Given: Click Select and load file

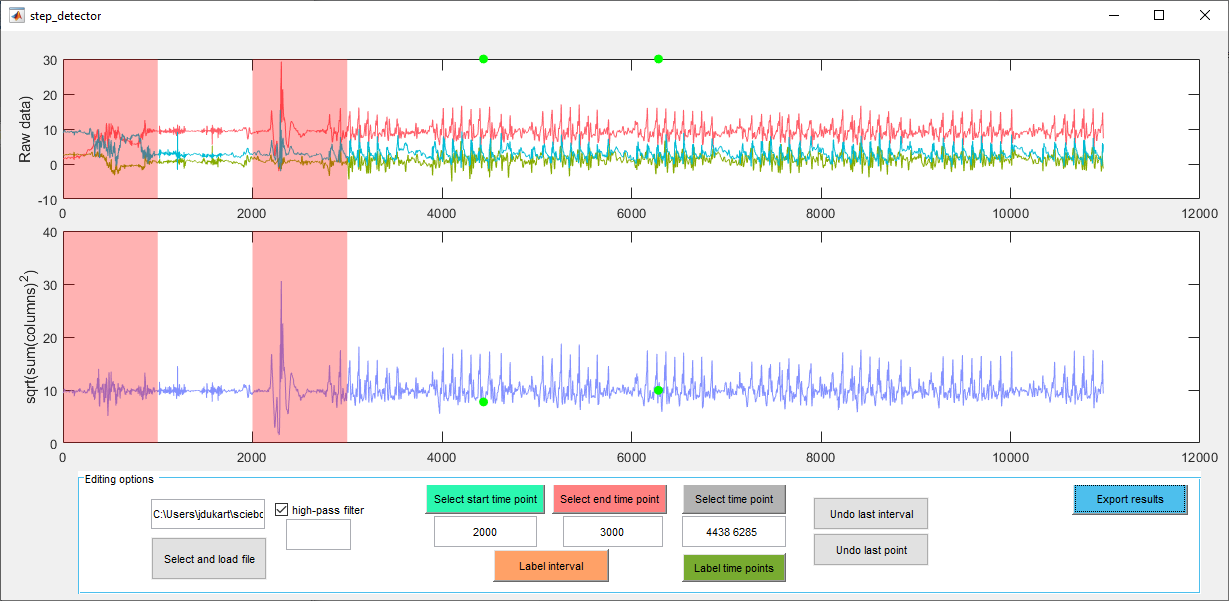Looking at the screenshot, I should click(208, 558).
